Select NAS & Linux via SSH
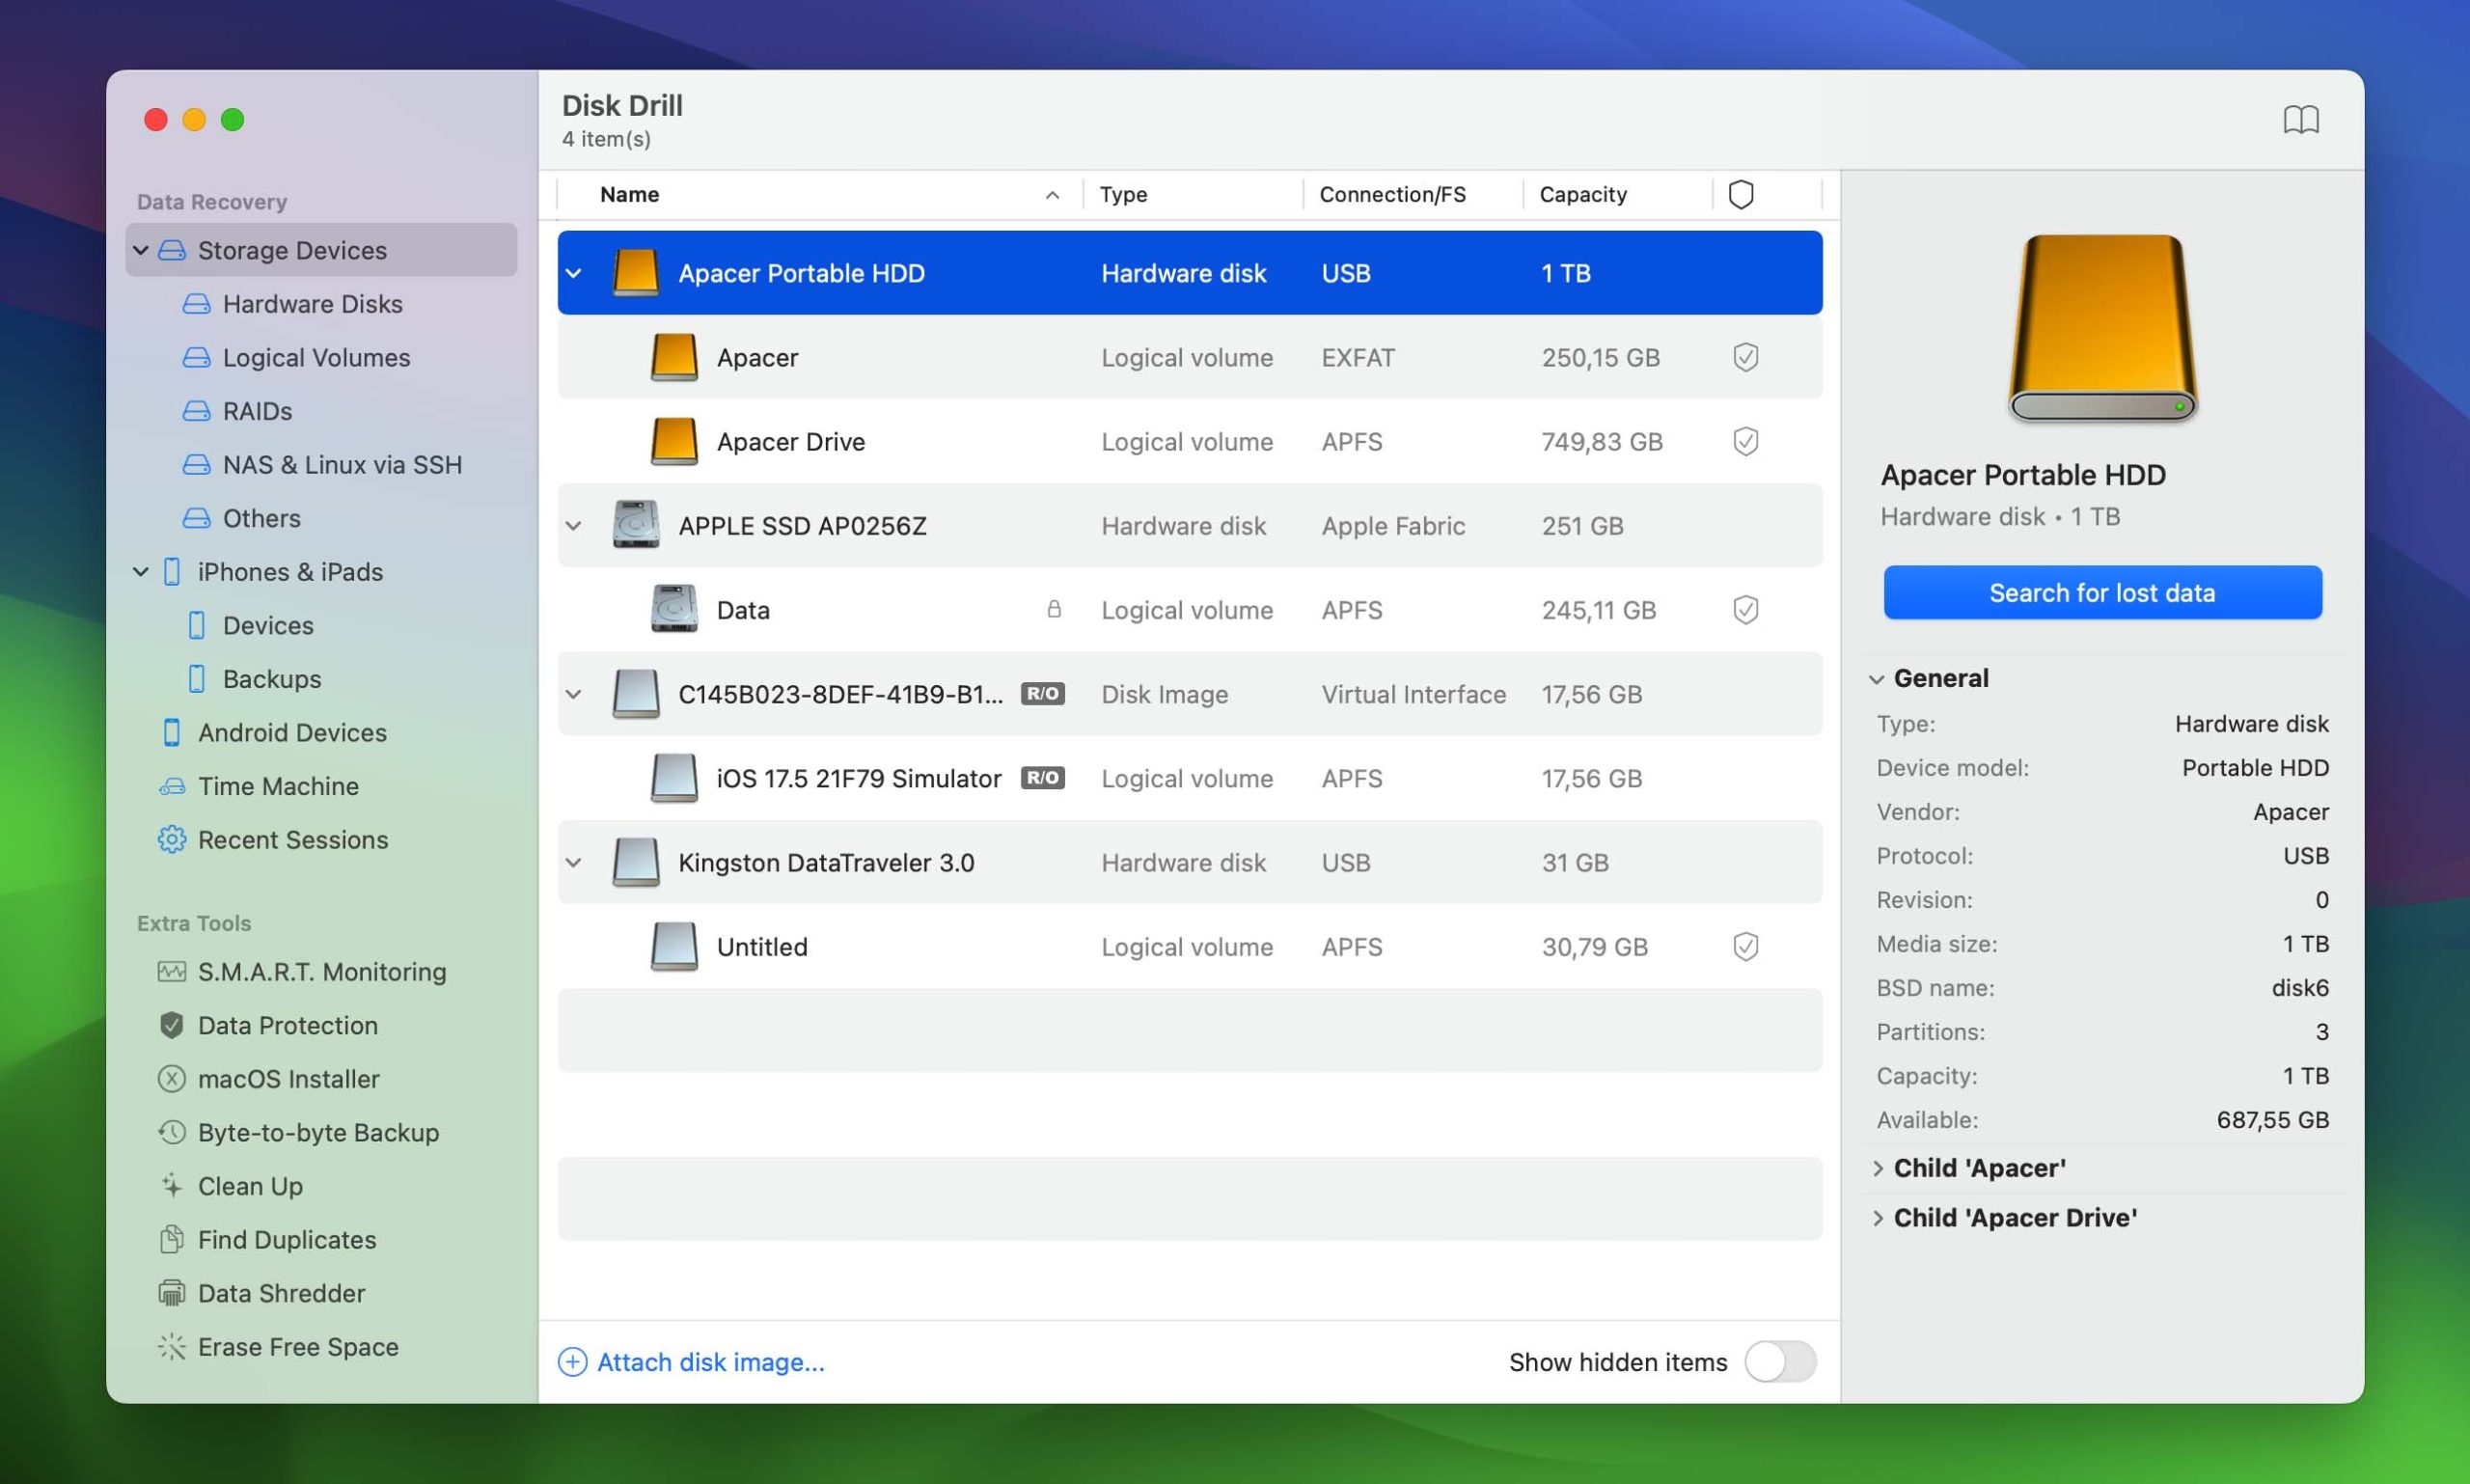Image resolution: width=2470 pixels, height=1484 pixels. click(342, 465)
